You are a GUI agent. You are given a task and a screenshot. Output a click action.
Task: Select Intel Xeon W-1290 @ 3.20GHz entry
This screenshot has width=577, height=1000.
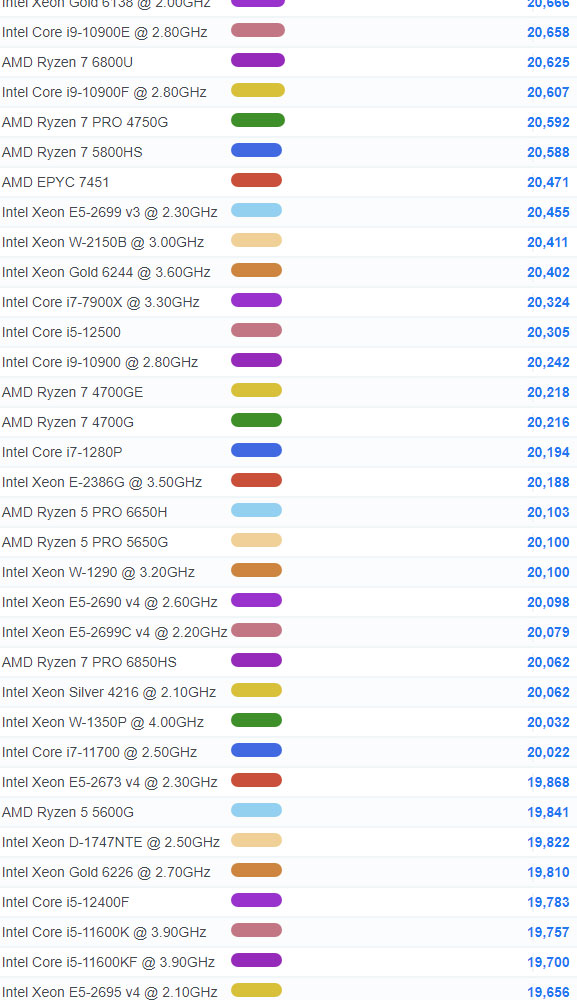point(98,571)
